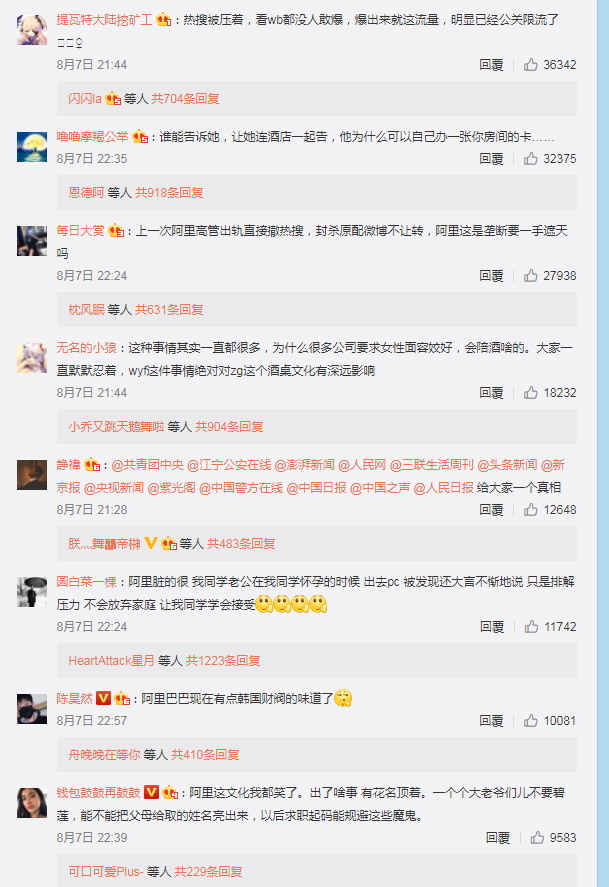Click 陈昊然's avatar picture
Screen dimensions: 609x887
[x=32, y=708]
